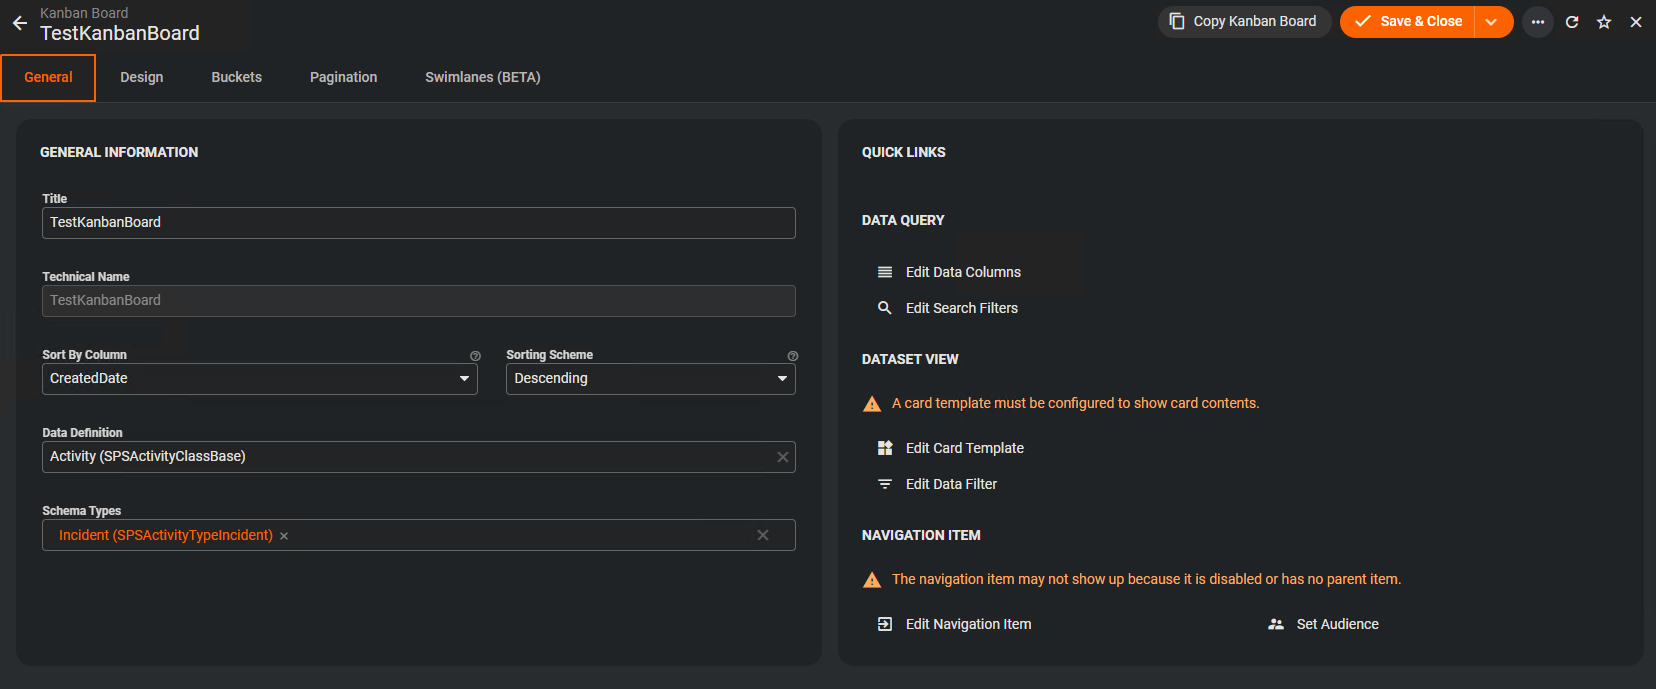Remove the Incident schema type tag
Viewport: 1656px width, 689px height.
click(284, 536)
